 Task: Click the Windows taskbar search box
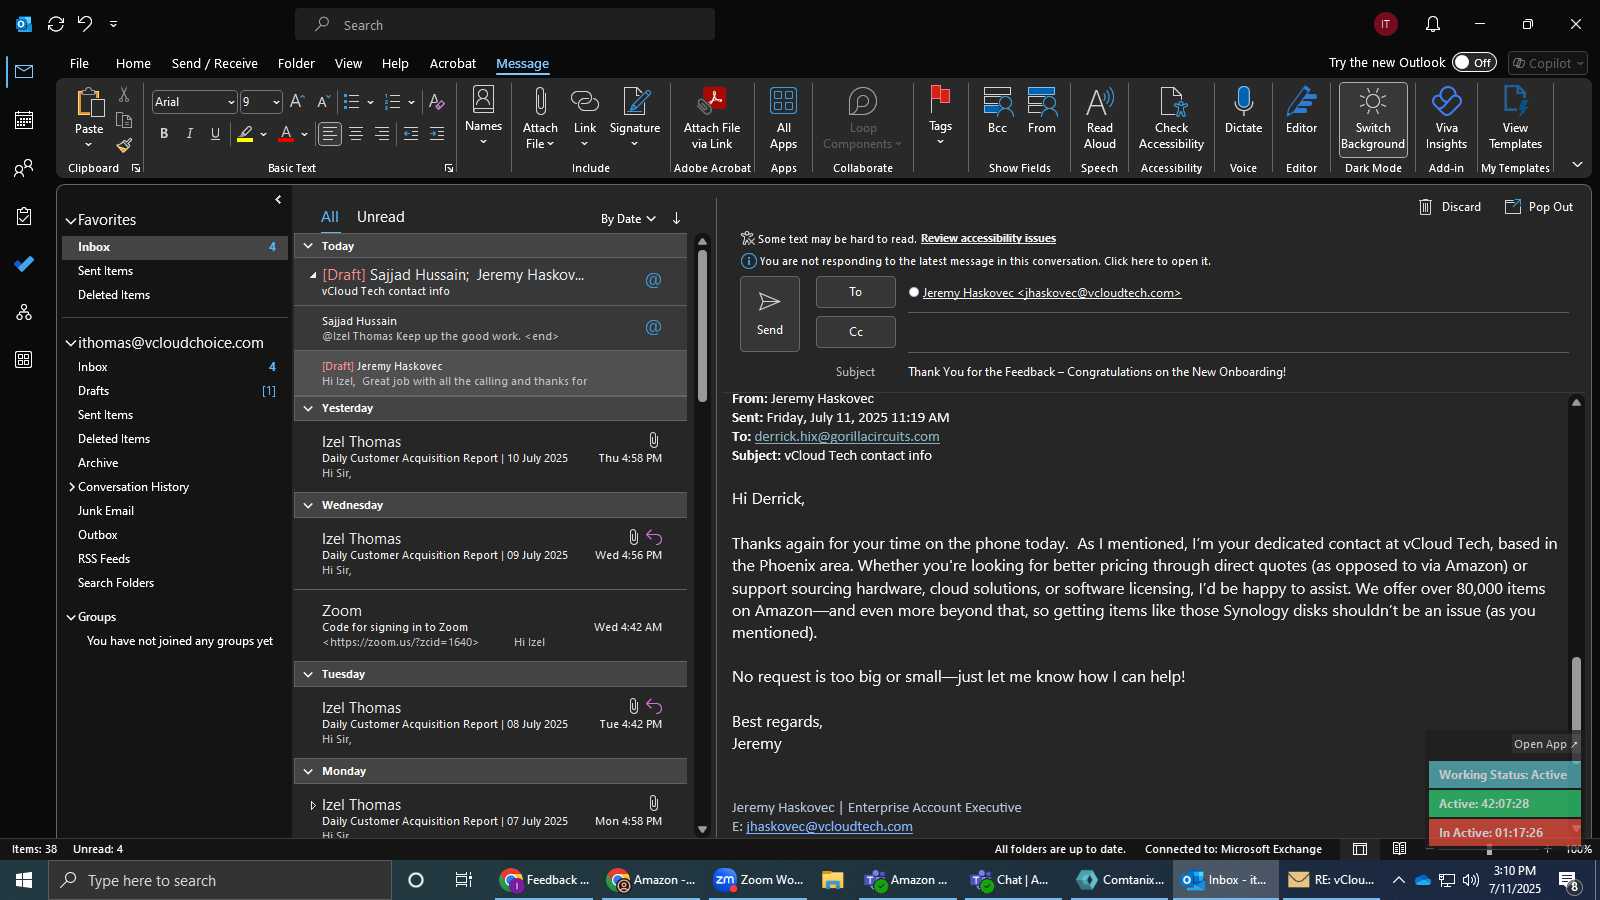pos(220,880)
